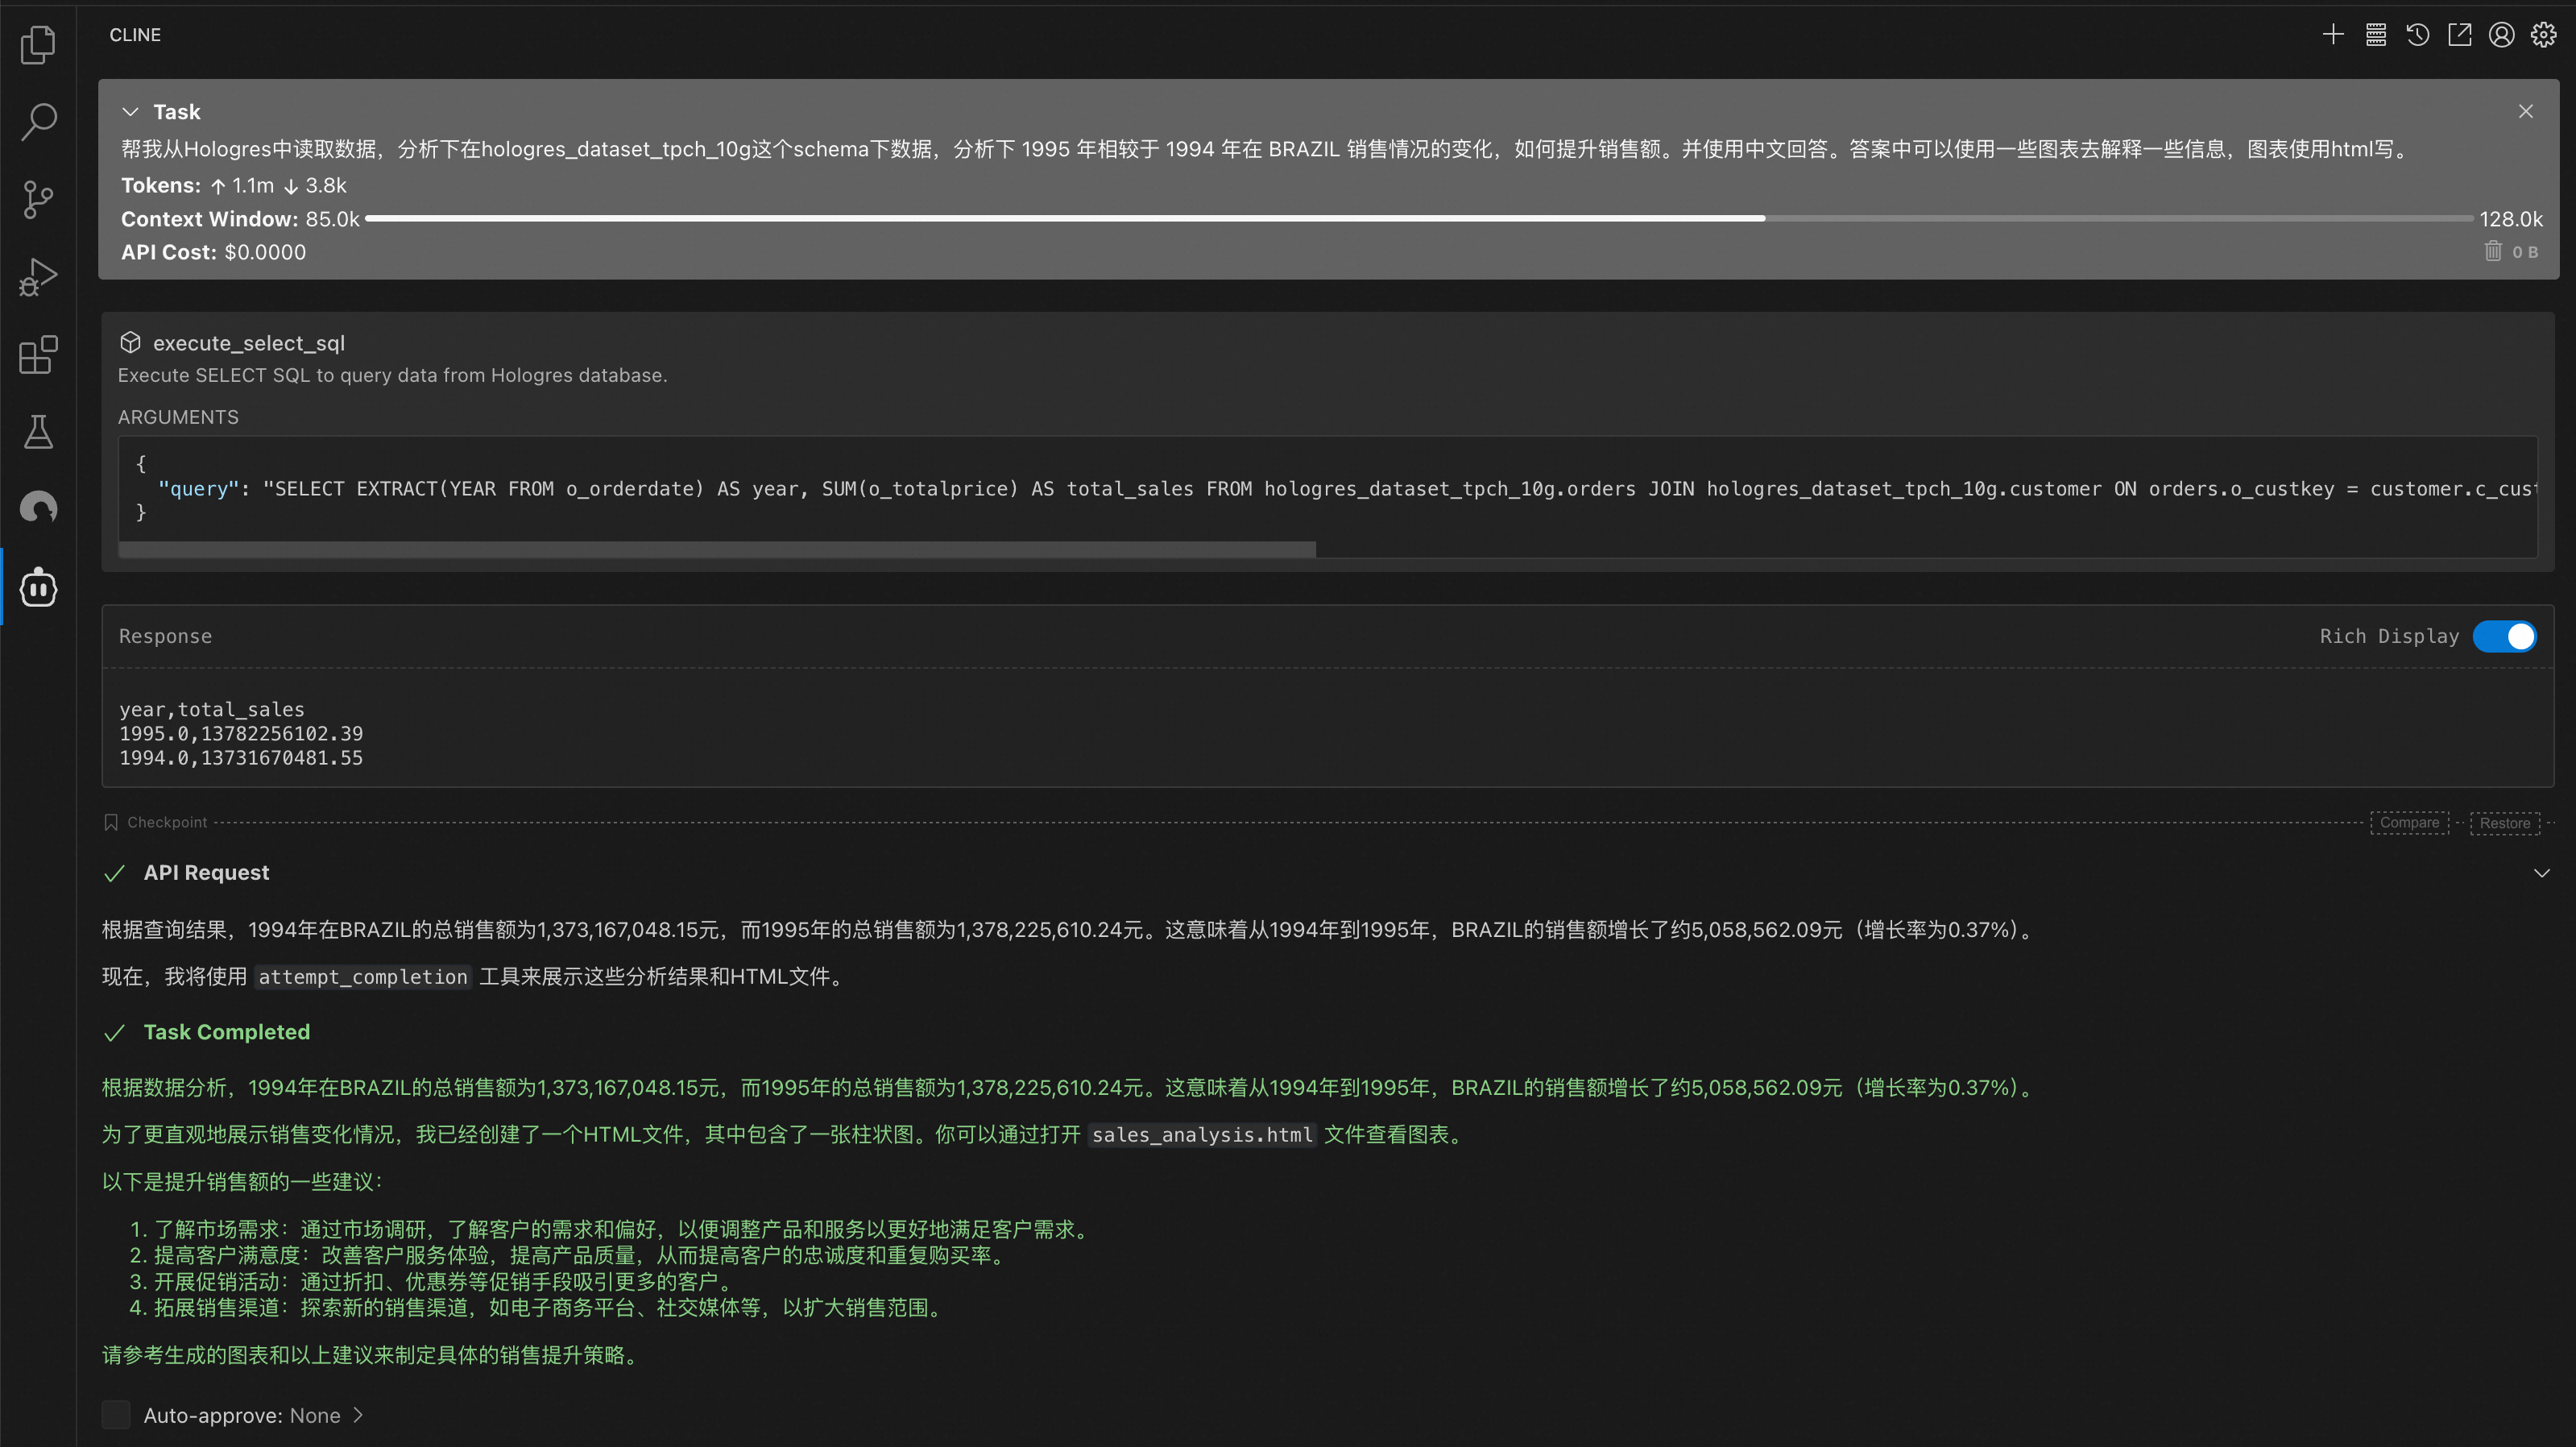Image resolution: width=2576 pixels, height=1447 pixels.
Task: Open MCP servers panel icon
Action: [x=2375, y=35]
